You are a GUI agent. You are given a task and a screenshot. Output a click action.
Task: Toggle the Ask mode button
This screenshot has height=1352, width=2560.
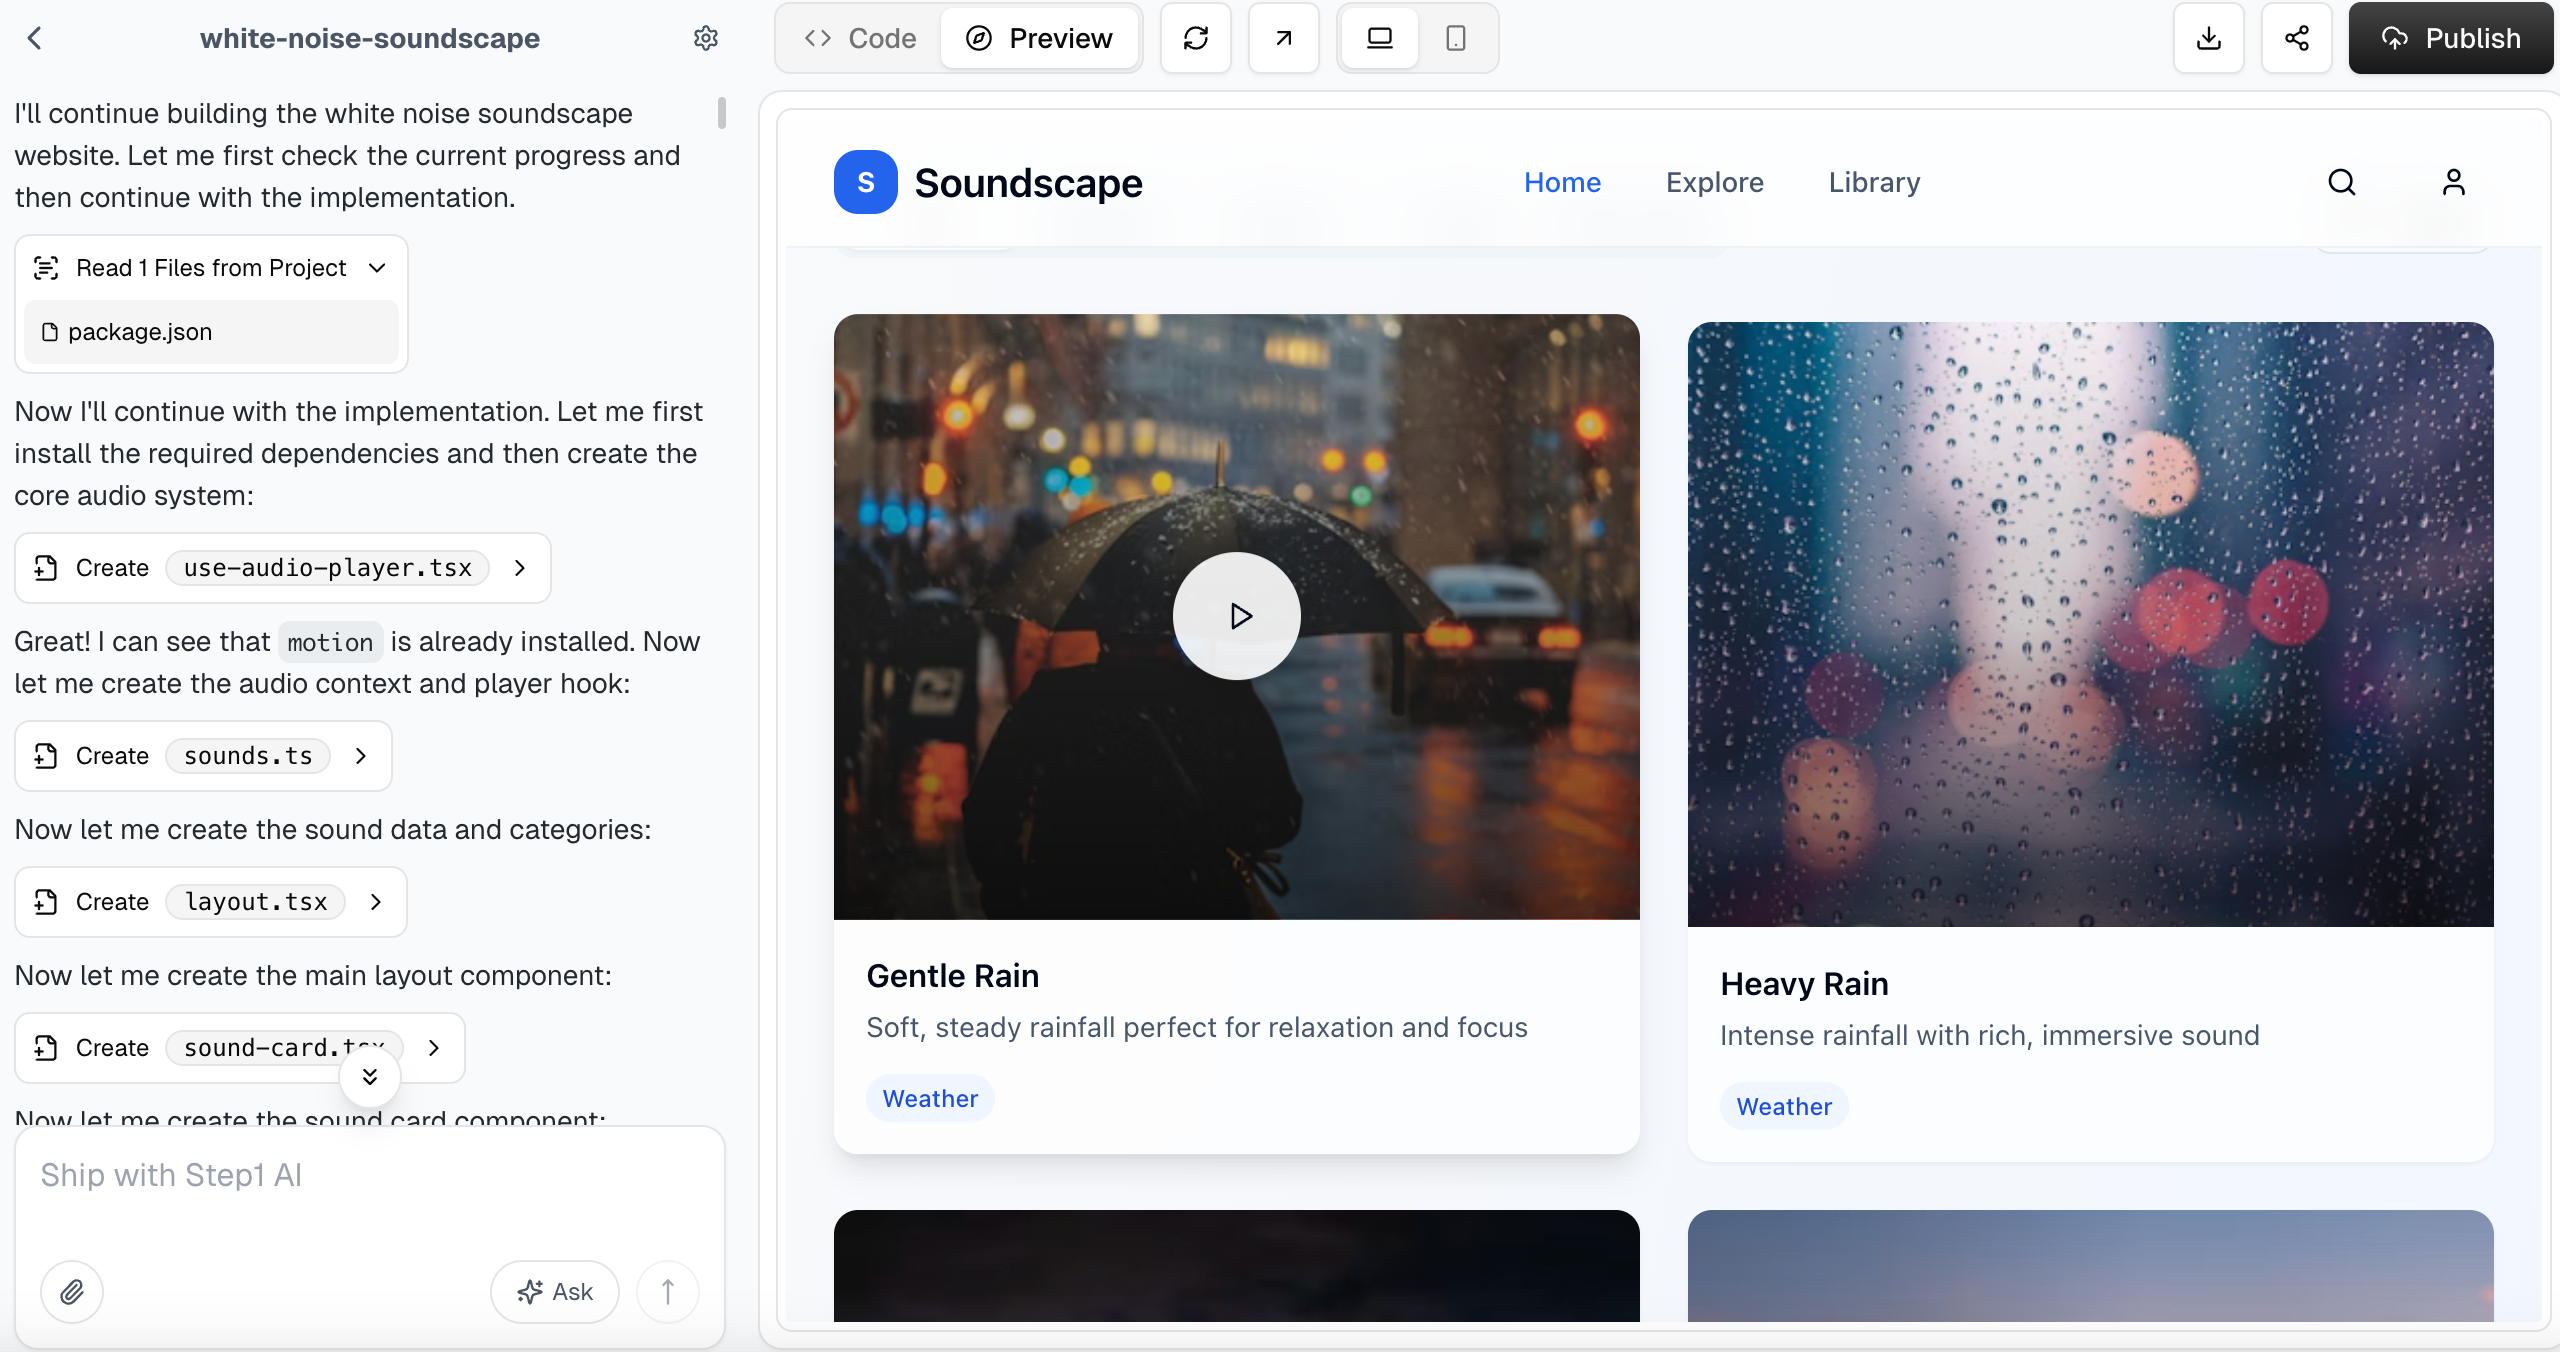[x=554, y=1292]
